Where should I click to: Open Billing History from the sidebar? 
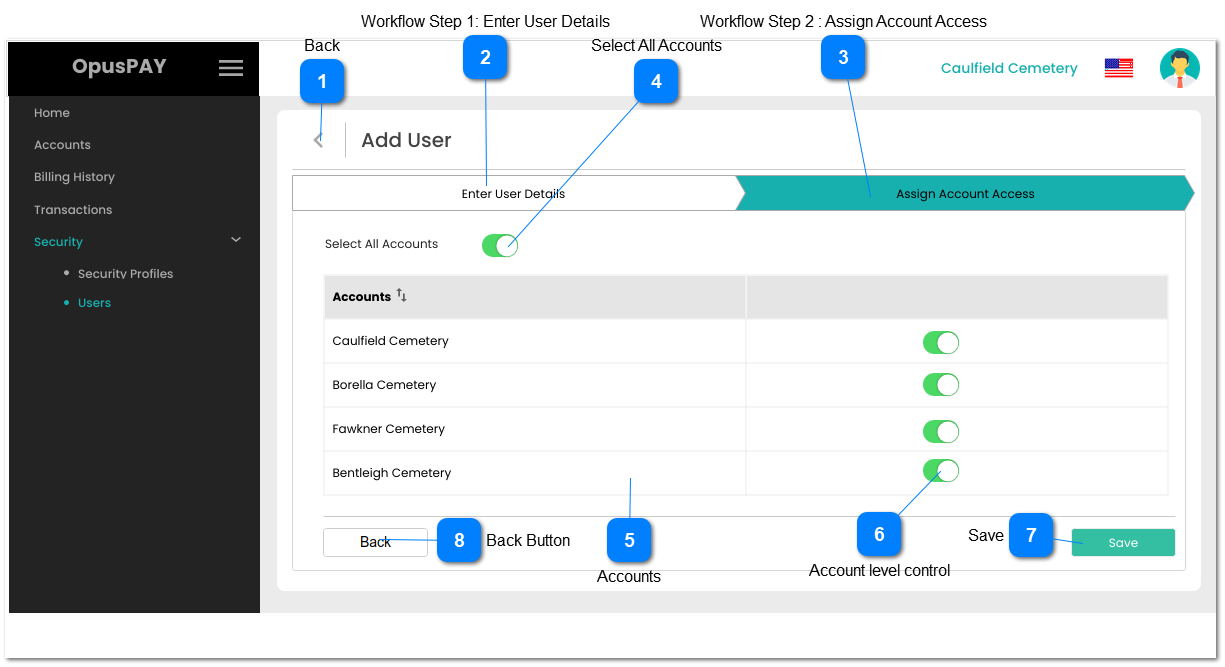click(75, 177)
